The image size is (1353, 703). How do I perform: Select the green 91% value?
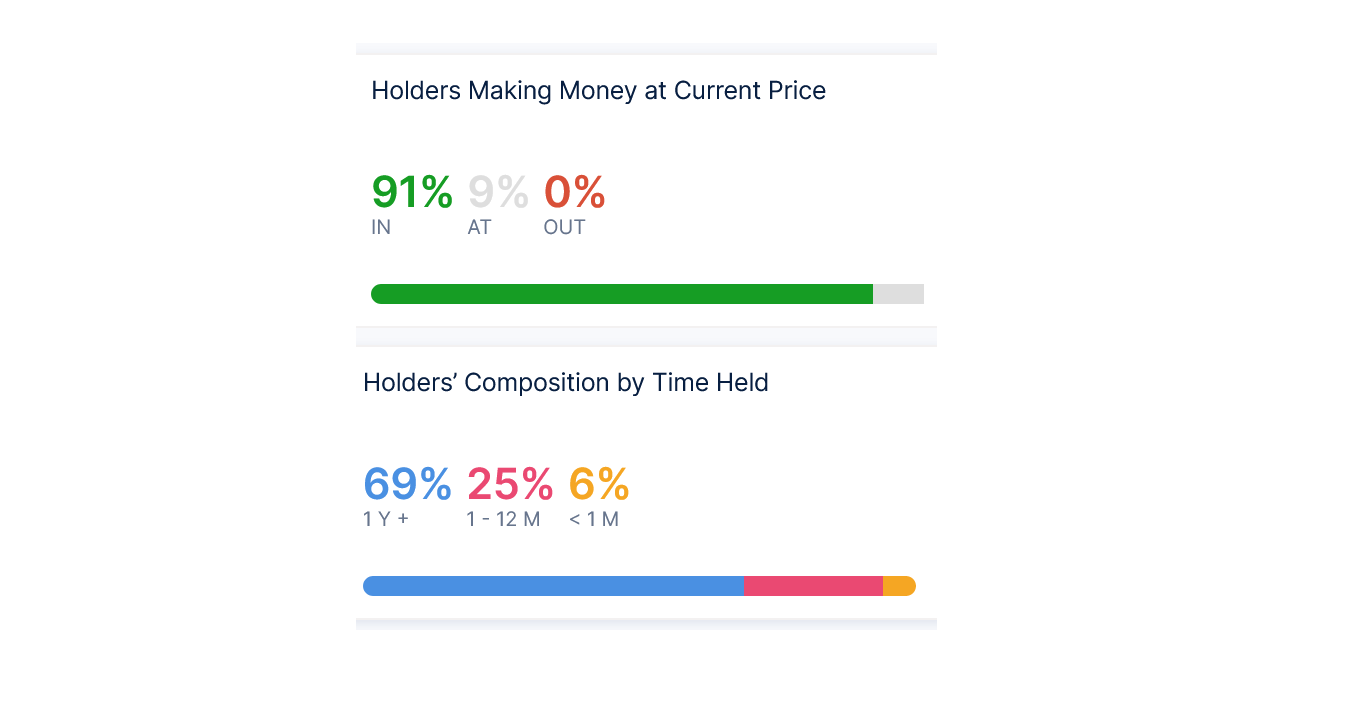[411, 192]
